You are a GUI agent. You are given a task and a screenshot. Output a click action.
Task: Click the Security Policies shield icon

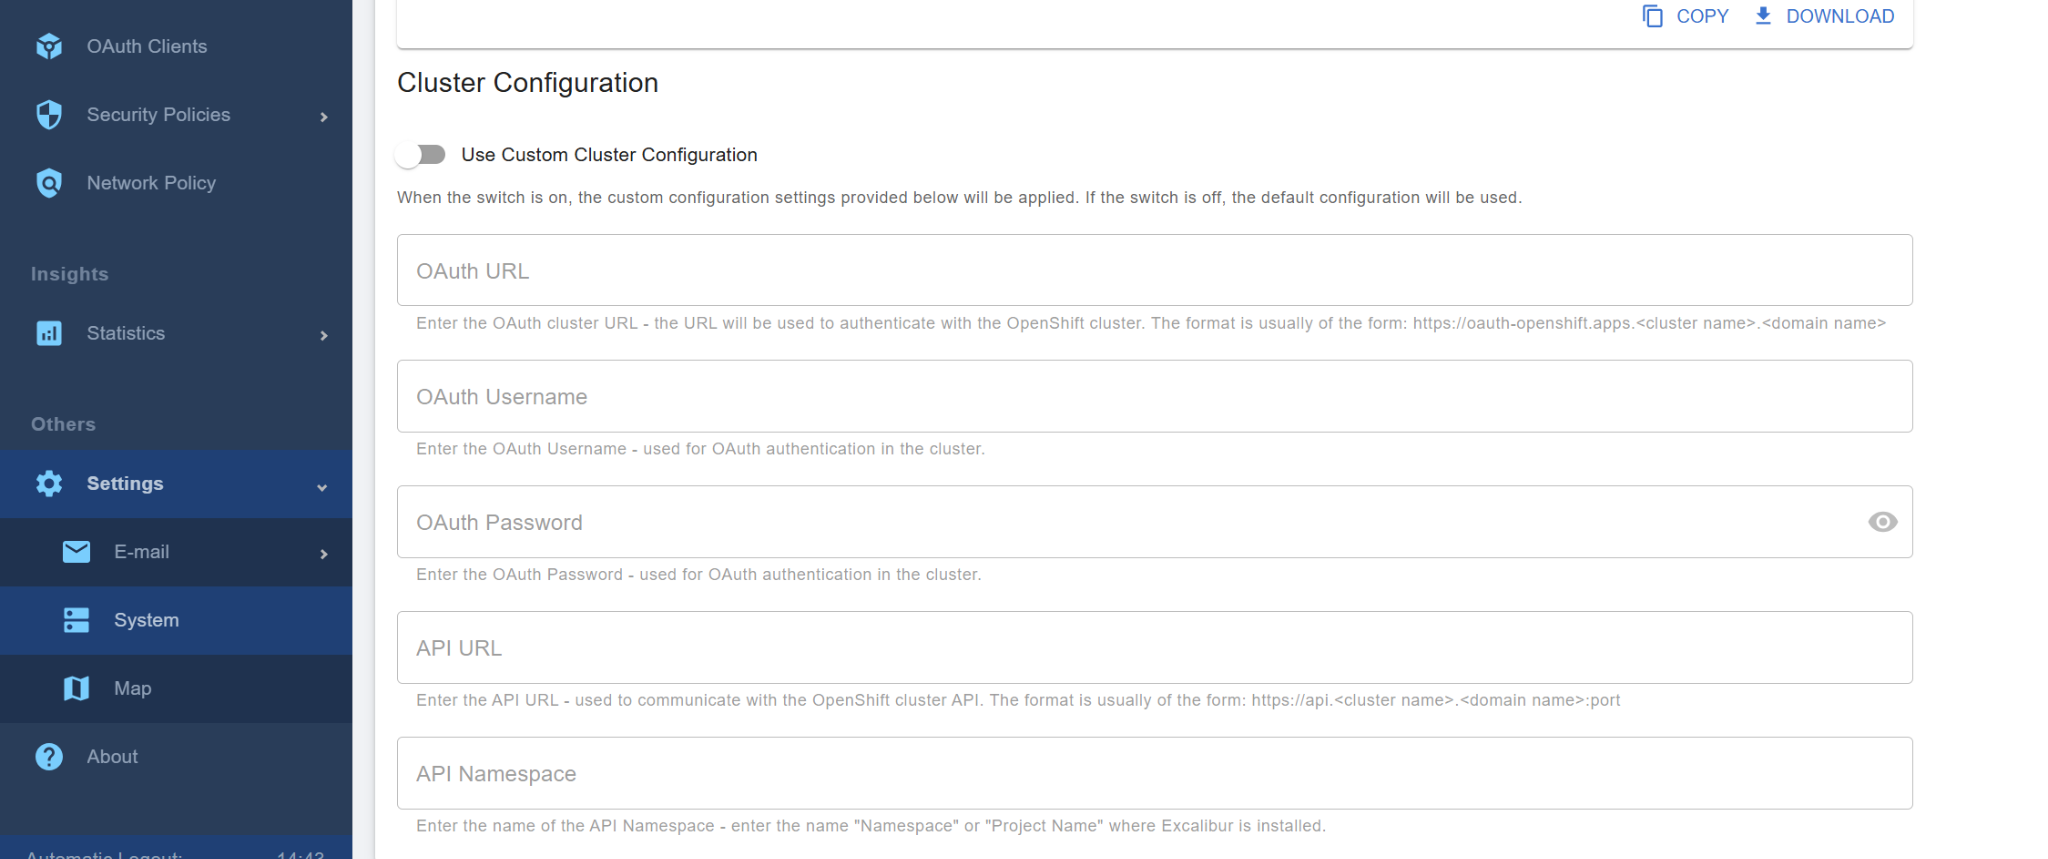click(49, 115)
